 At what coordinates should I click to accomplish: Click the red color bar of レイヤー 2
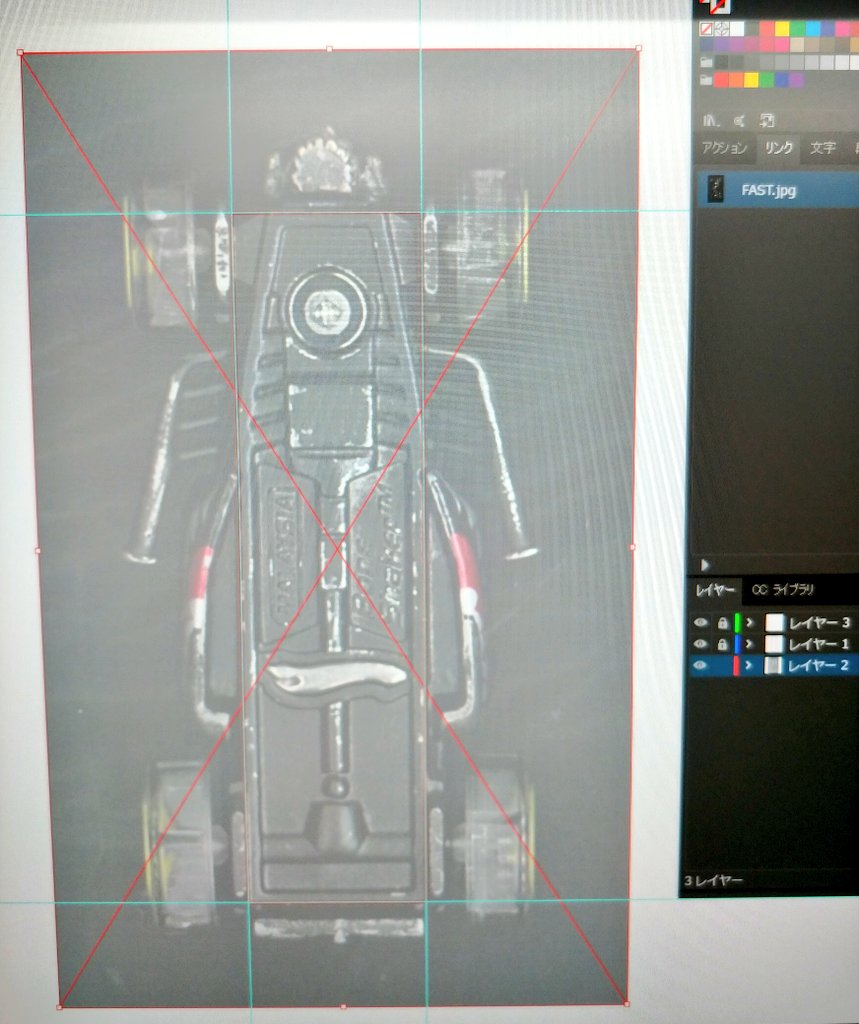pos(736,665)
